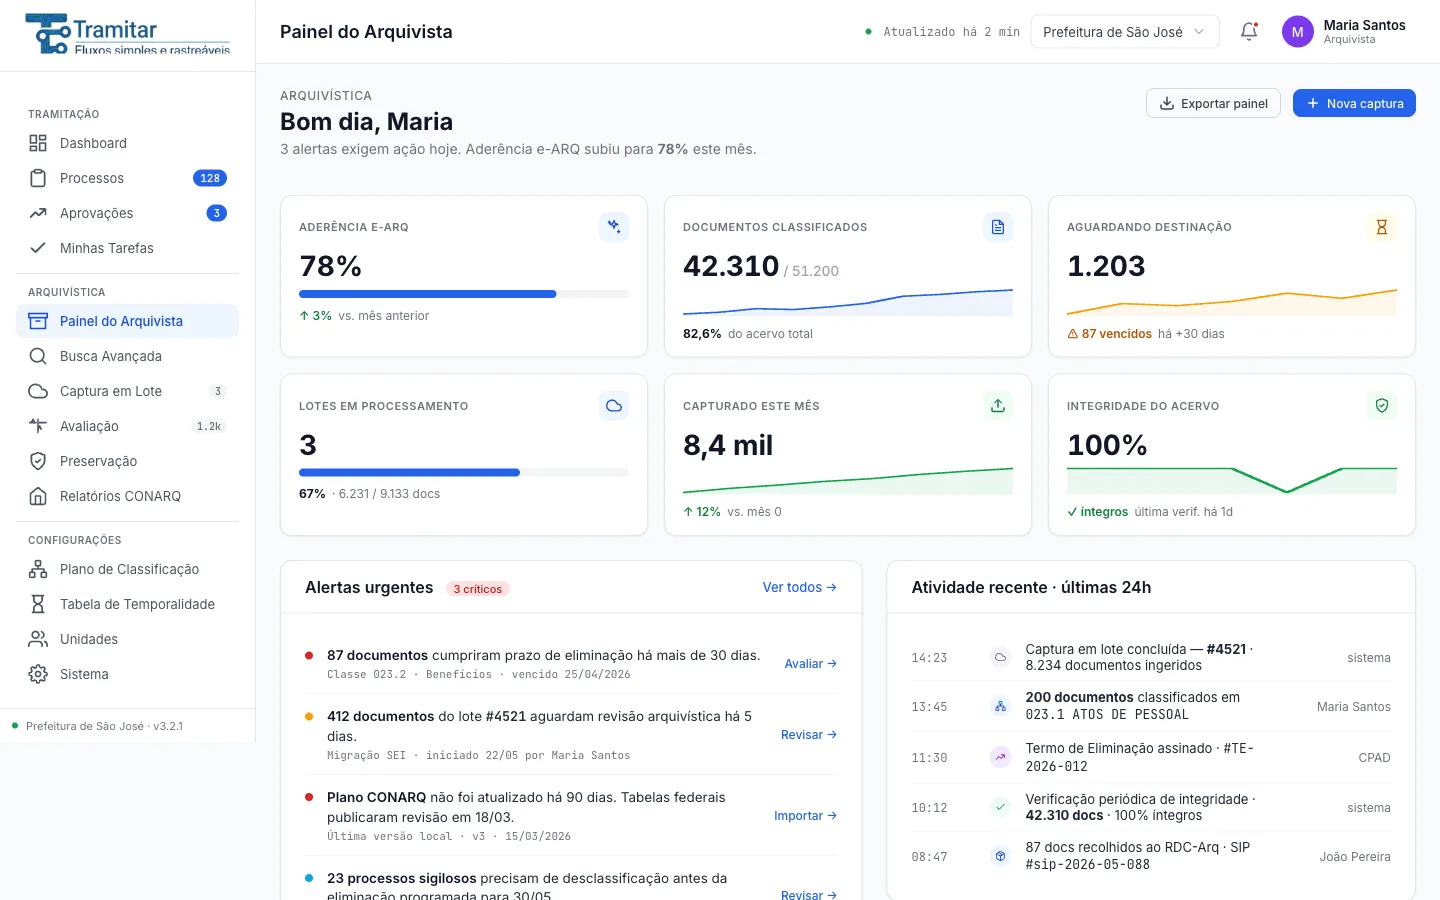
Task: Click the 1.2k badge on Avaliação
Action: (x=209, y=426)
